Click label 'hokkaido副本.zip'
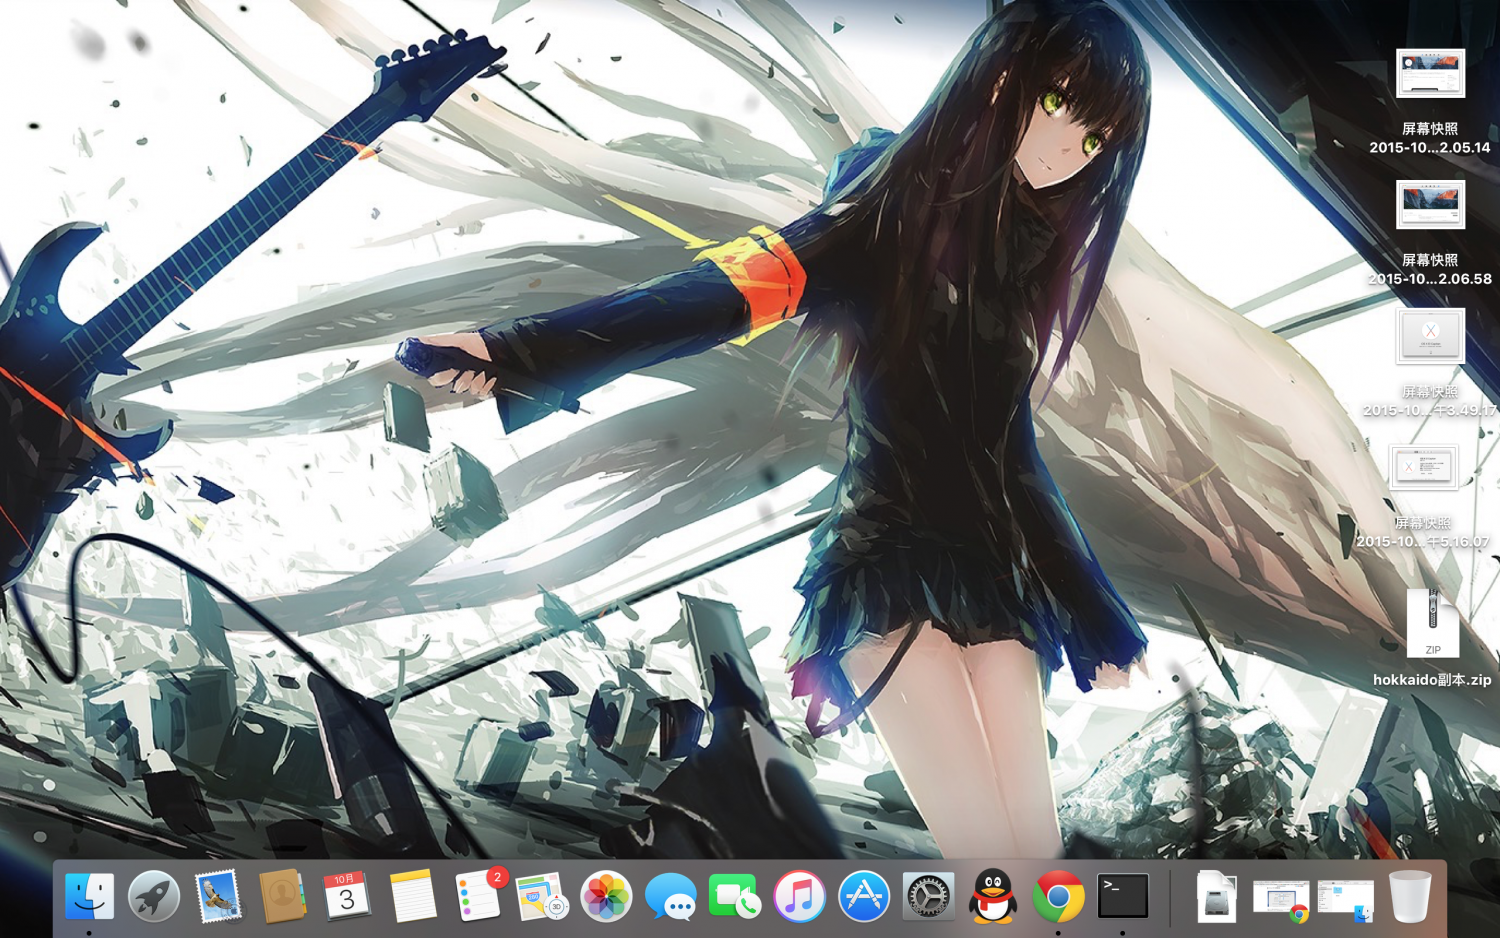The image size is (1500, 938). tap(1432, 679)
